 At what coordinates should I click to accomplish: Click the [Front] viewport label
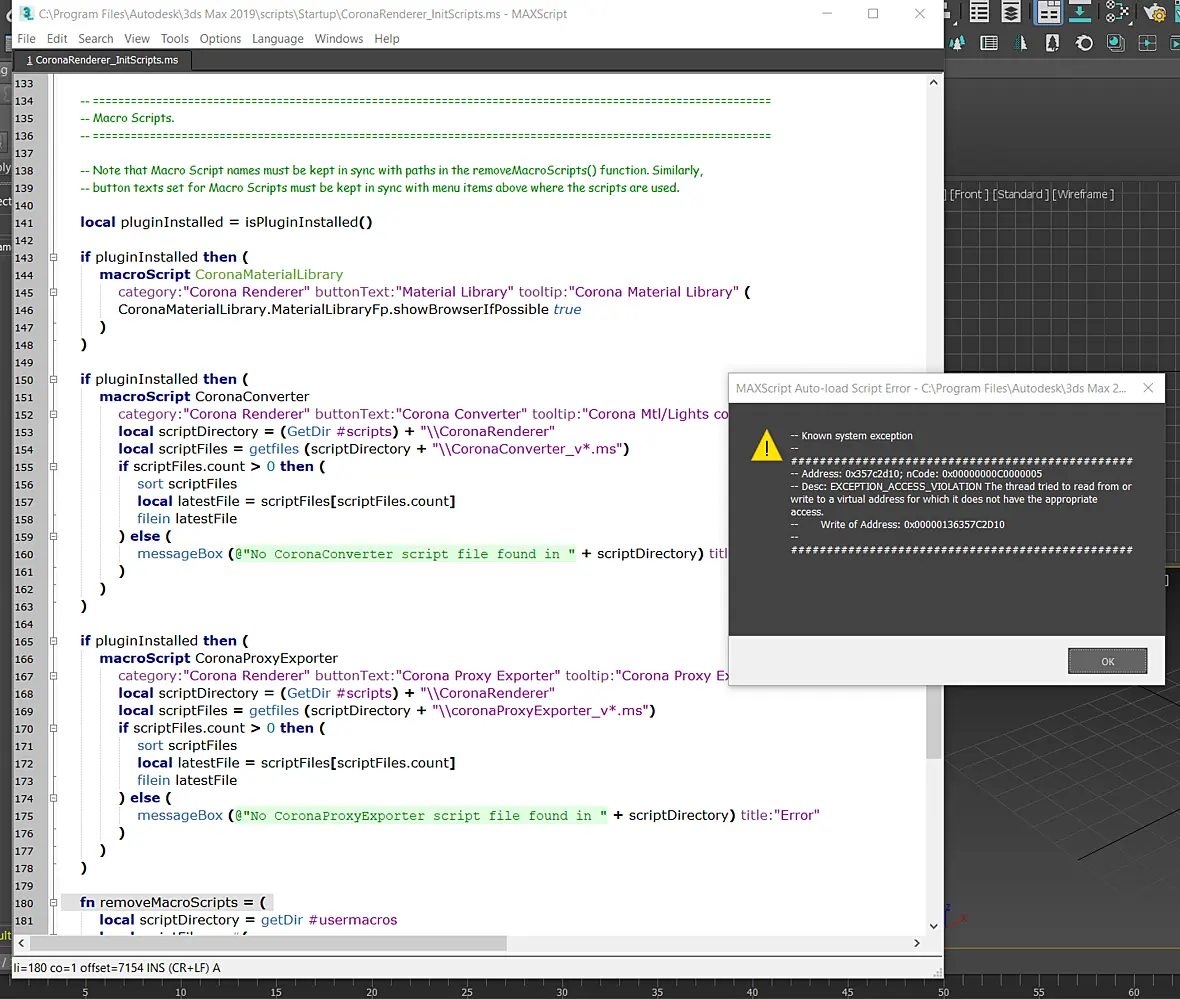pos(969,194)
